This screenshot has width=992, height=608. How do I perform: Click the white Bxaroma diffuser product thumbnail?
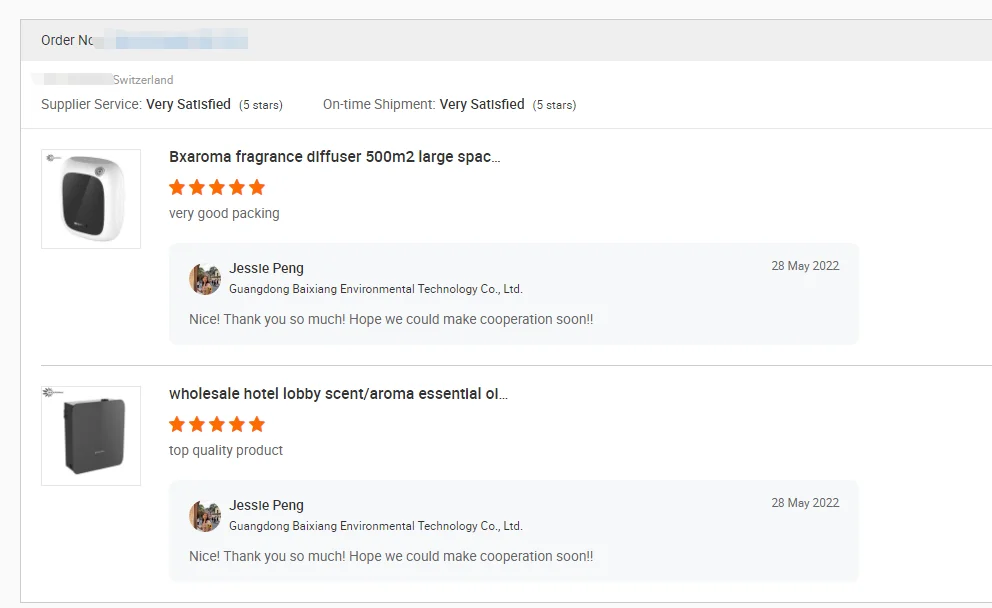coord(91,199)
